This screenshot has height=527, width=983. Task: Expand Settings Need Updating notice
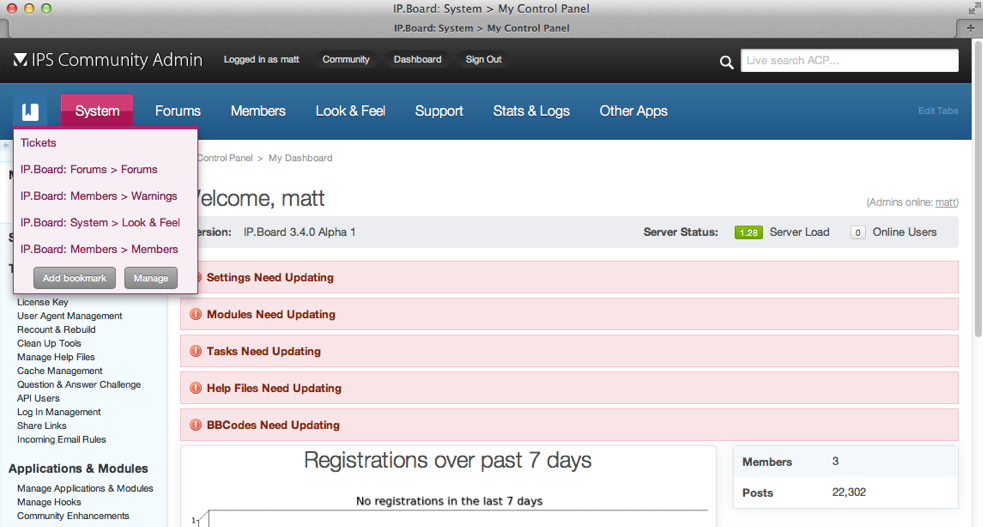point(569,278)
